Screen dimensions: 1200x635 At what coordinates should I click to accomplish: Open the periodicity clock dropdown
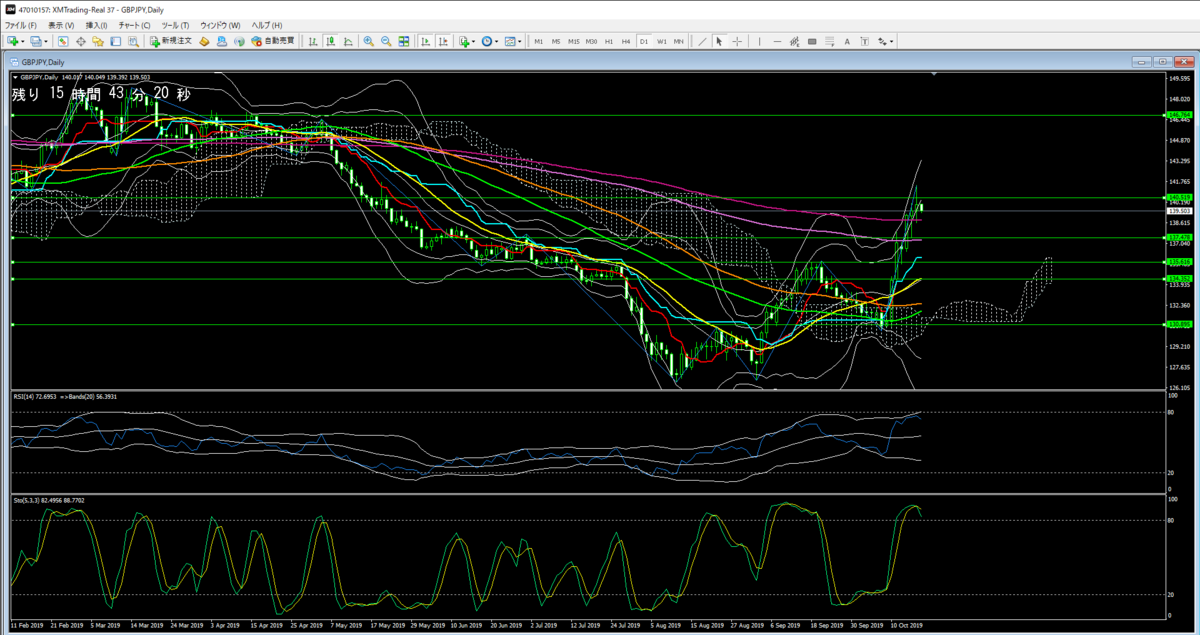tap(496, 41)
